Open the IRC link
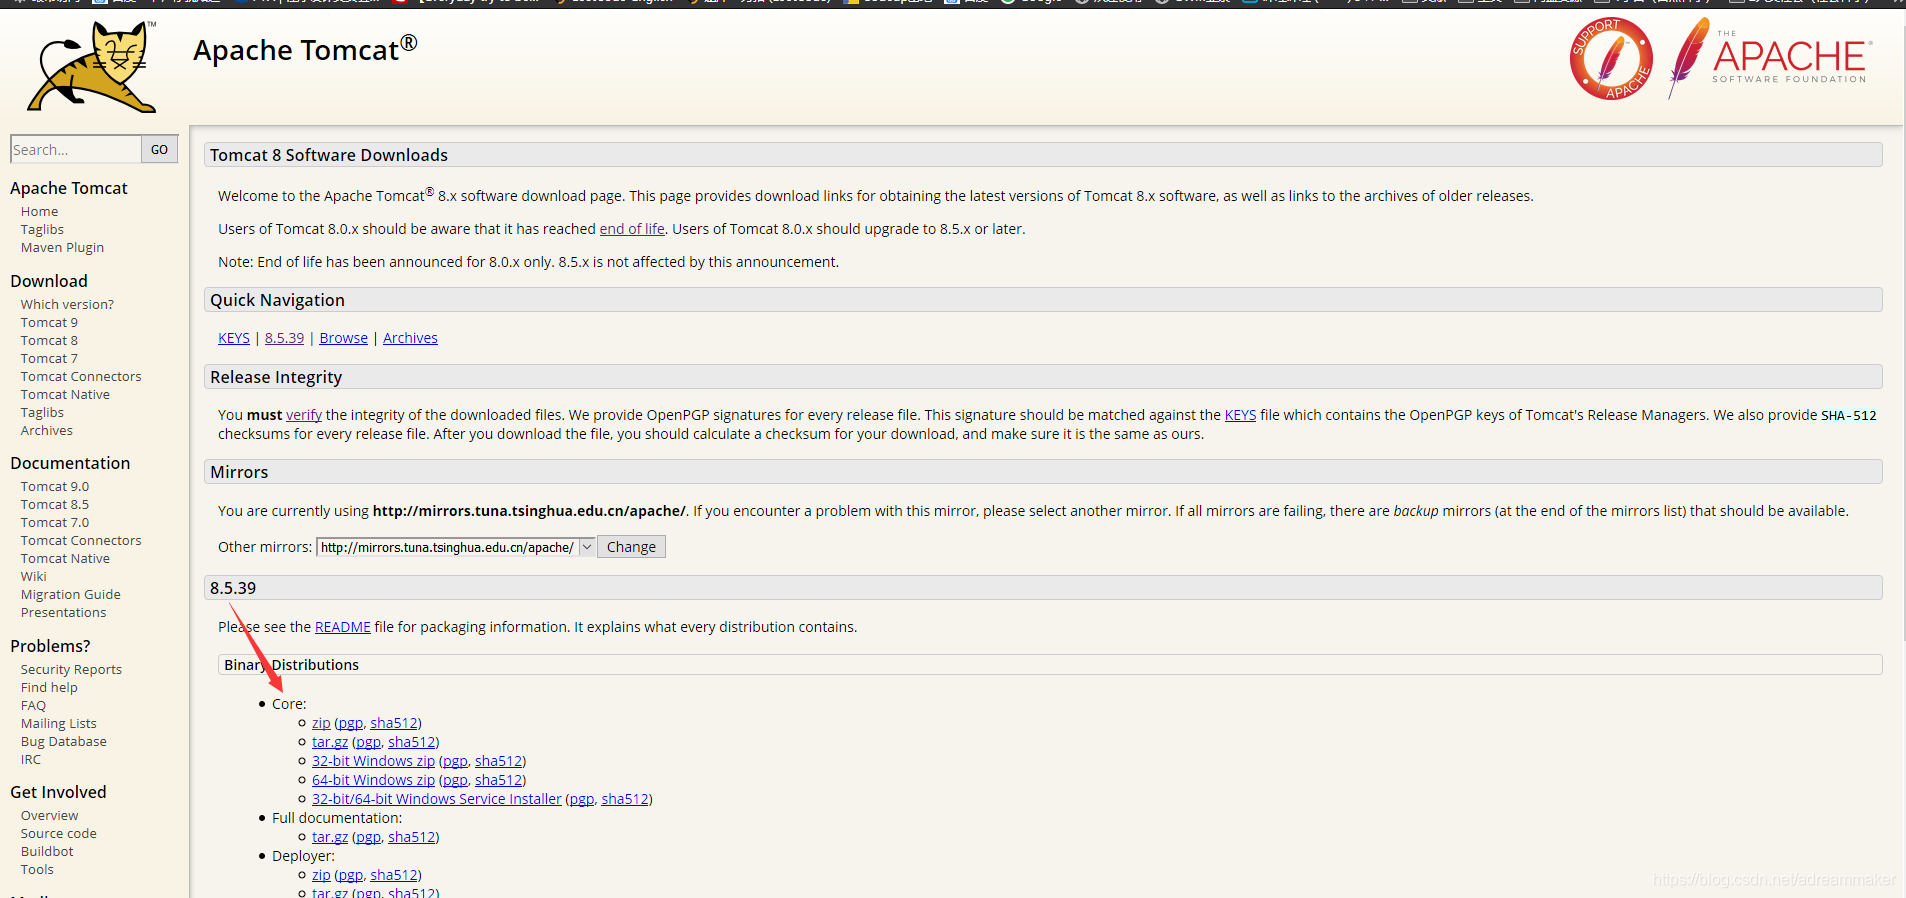The height and width of the screenshot is (898, 1906). tap(31, 759)
